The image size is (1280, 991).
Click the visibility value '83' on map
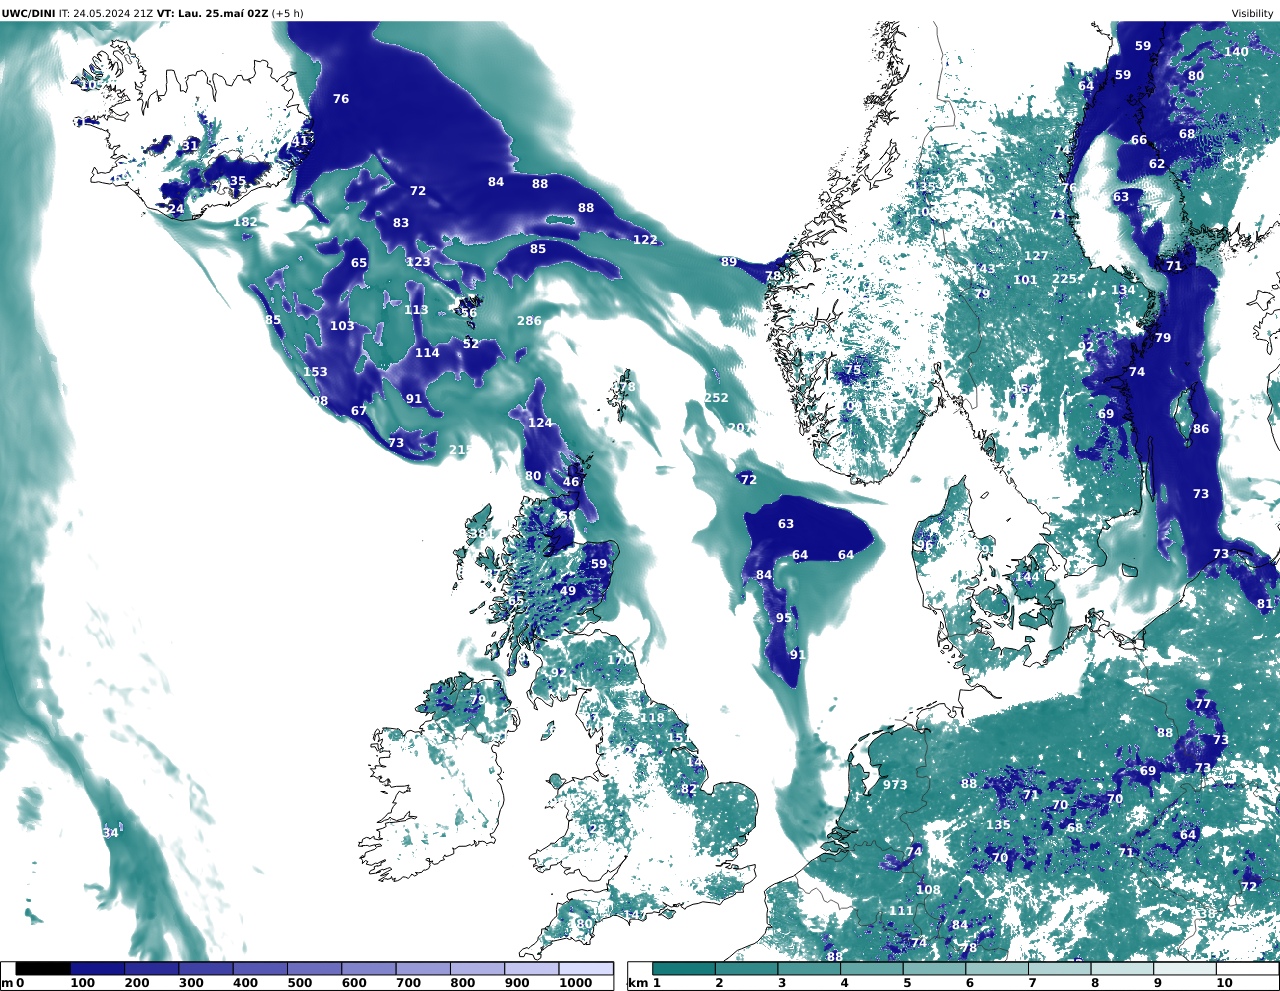pyautogui.click(x=401, y=223)
